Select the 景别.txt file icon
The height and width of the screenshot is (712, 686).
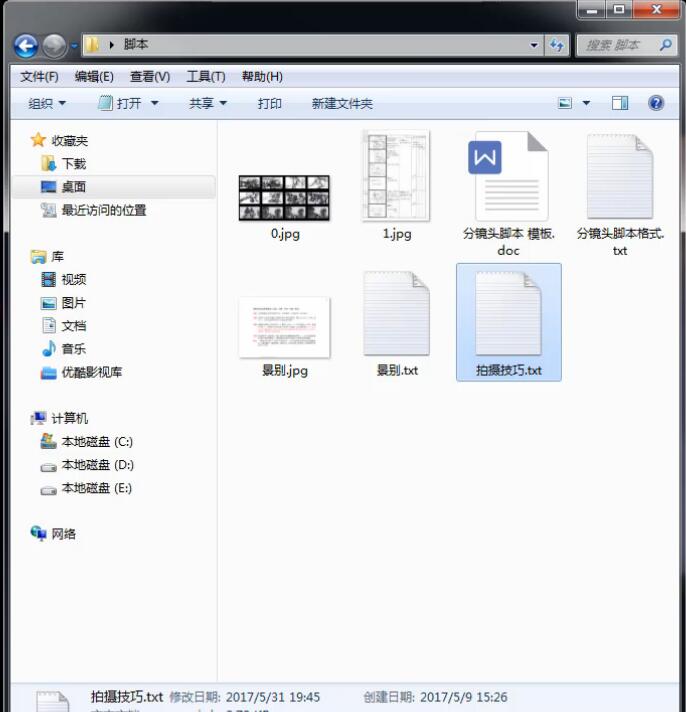396,313
